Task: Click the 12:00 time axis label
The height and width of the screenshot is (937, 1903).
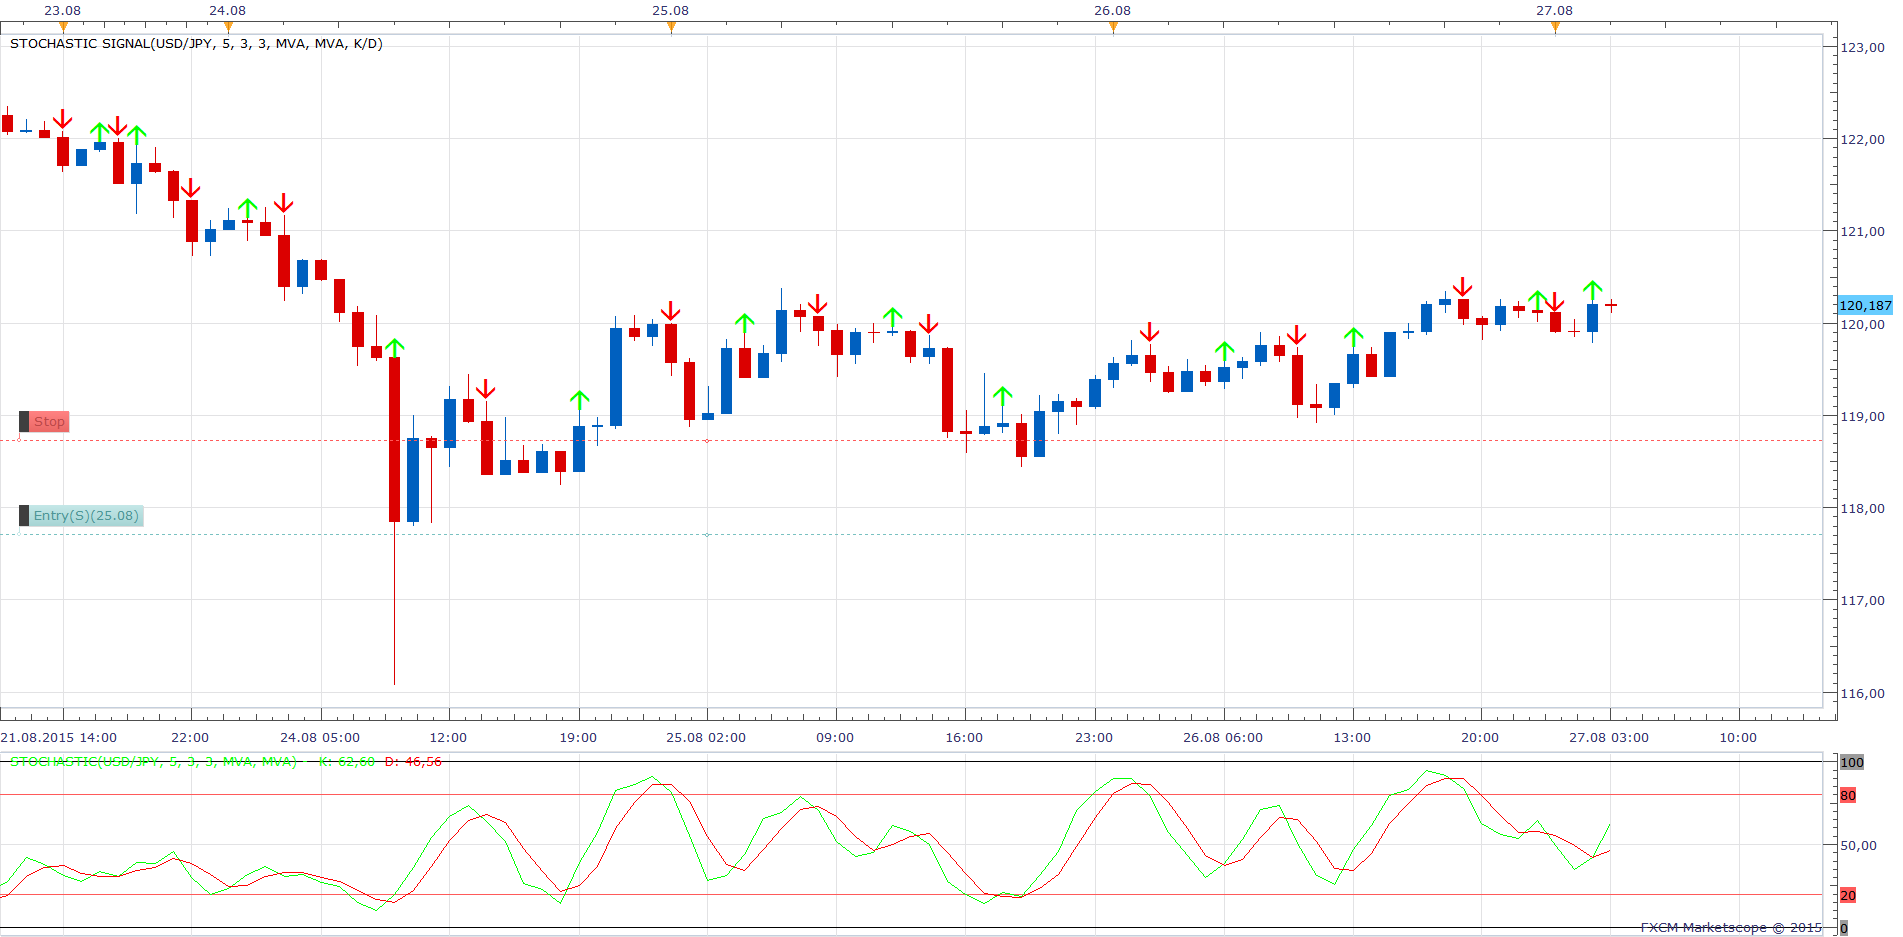Action: (448, 738)
